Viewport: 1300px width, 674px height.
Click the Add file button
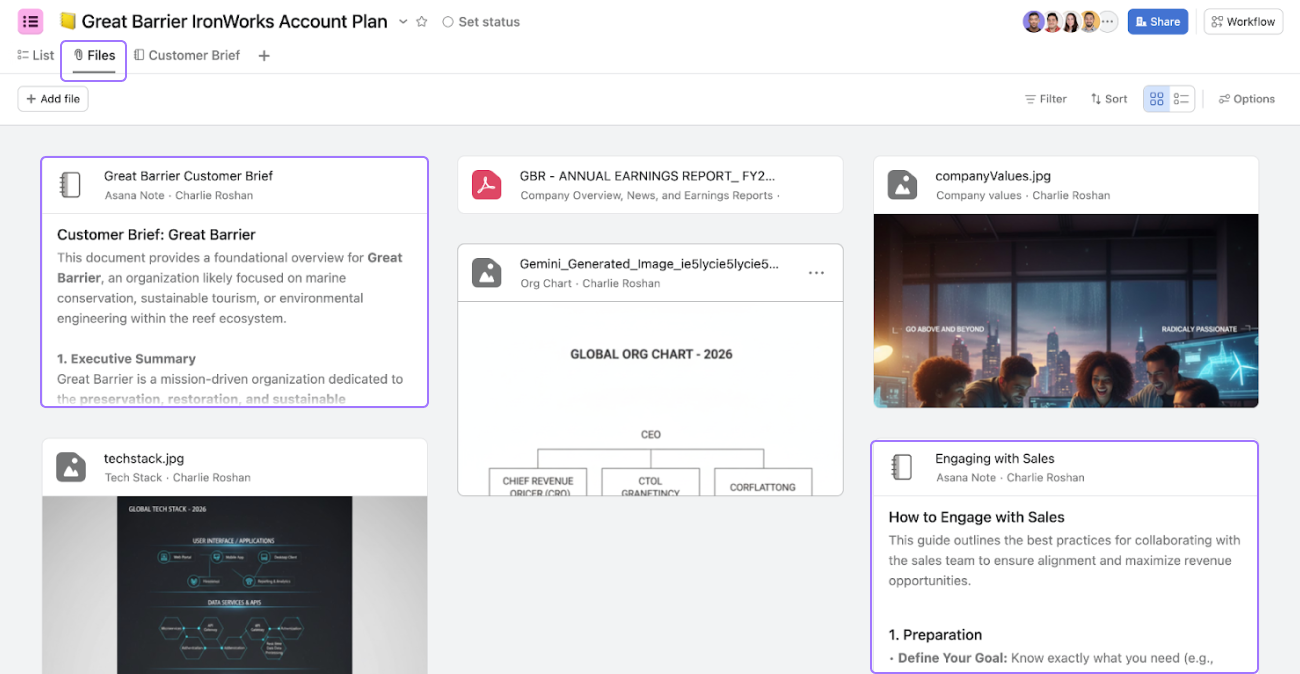tap(53, 99)
